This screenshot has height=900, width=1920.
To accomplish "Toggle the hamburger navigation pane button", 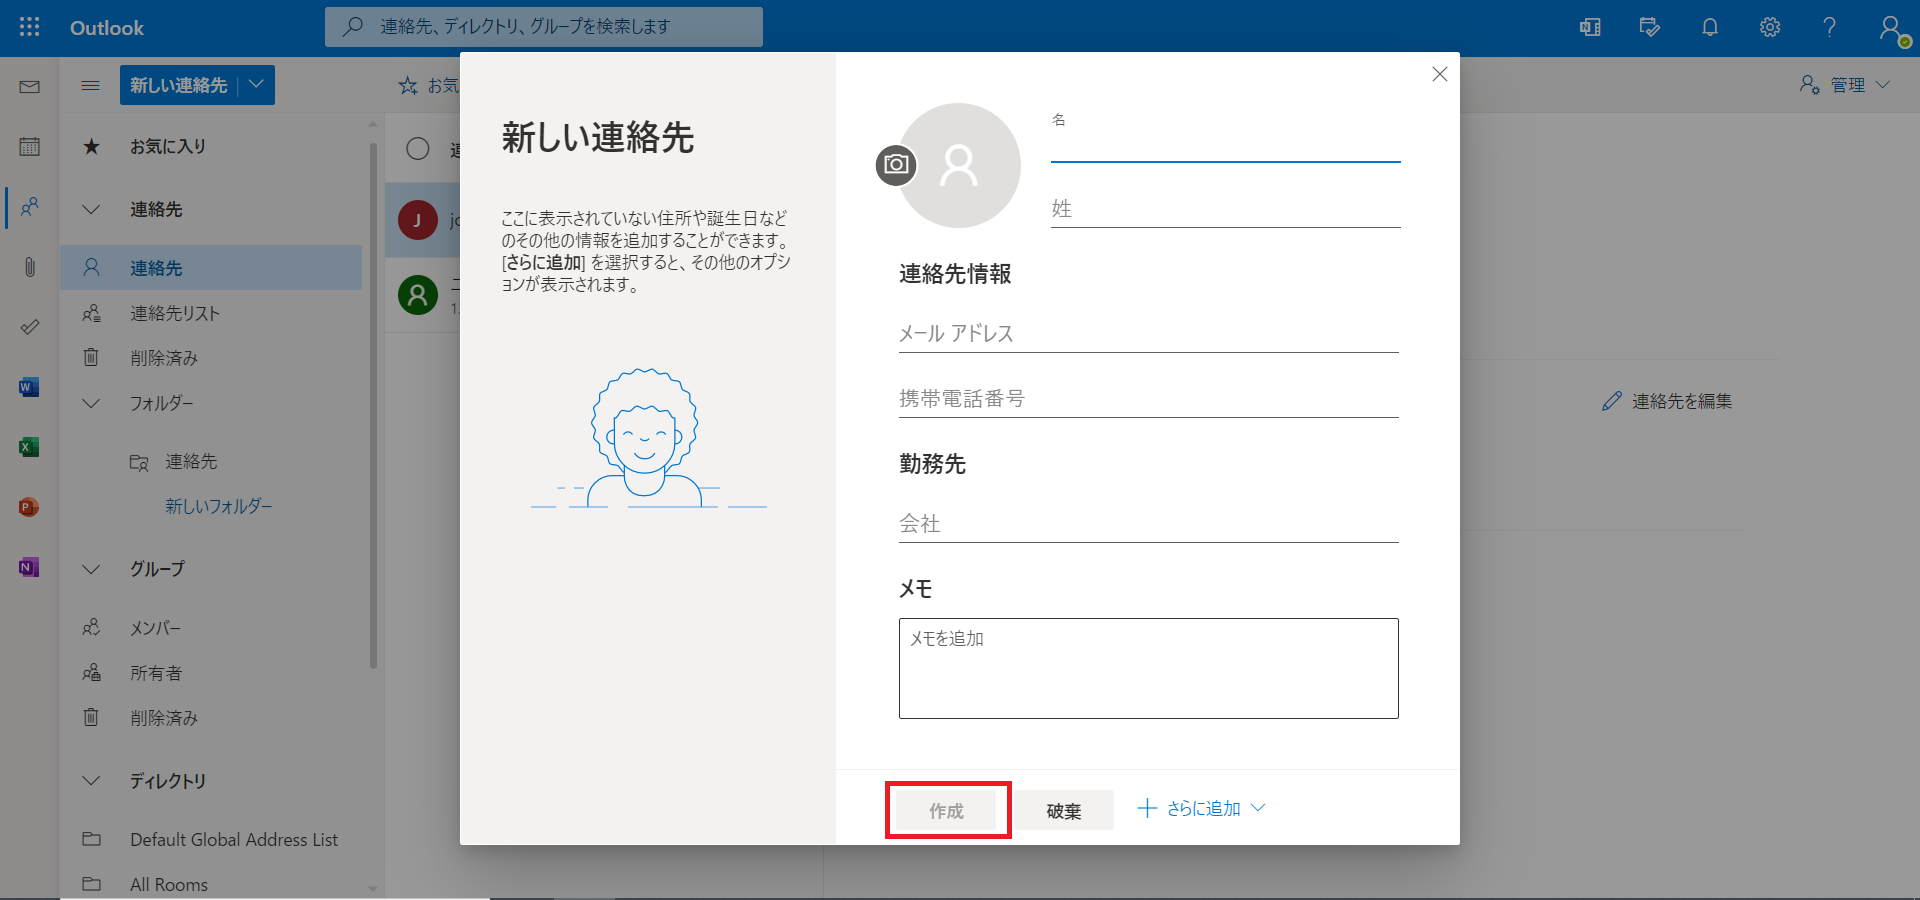I will 90,86.
